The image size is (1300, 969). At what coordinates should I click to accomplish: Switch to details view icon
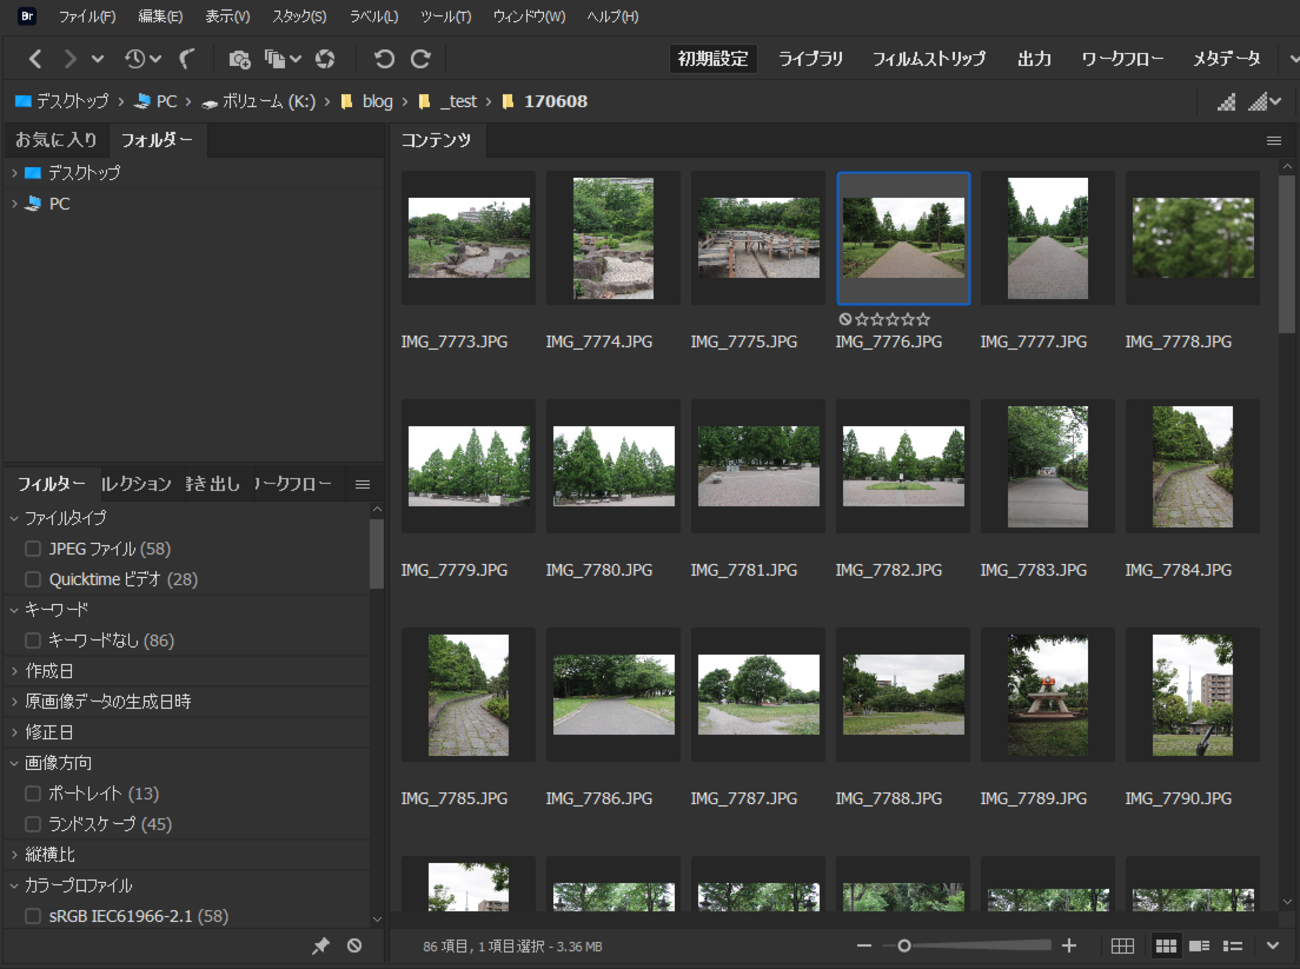[x=1199, y=946]
